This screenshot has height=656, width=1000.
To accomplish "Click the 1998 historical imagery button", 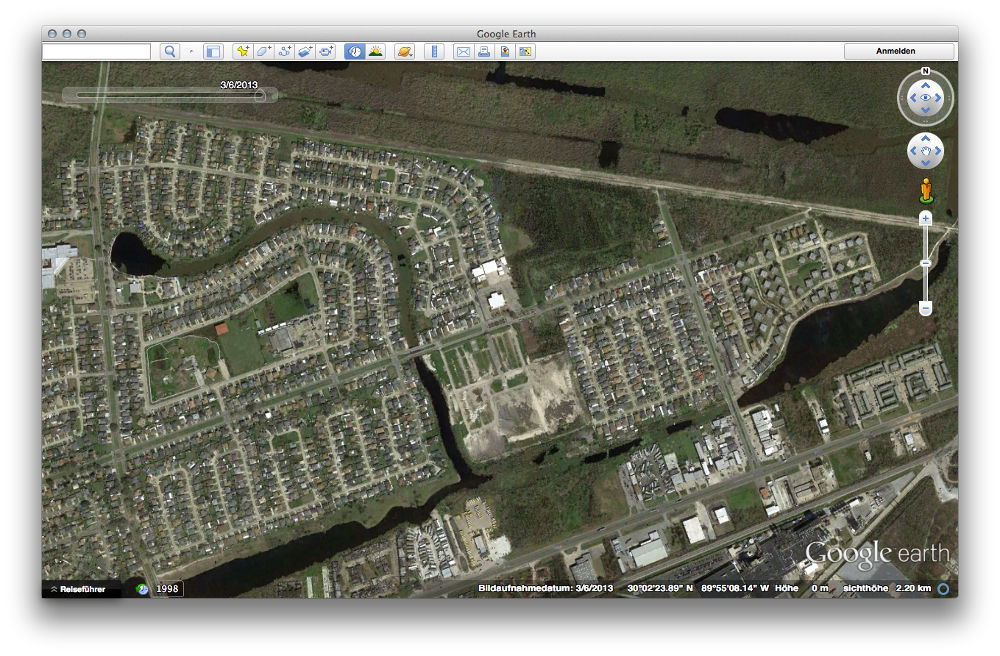I will click(167, 589).
